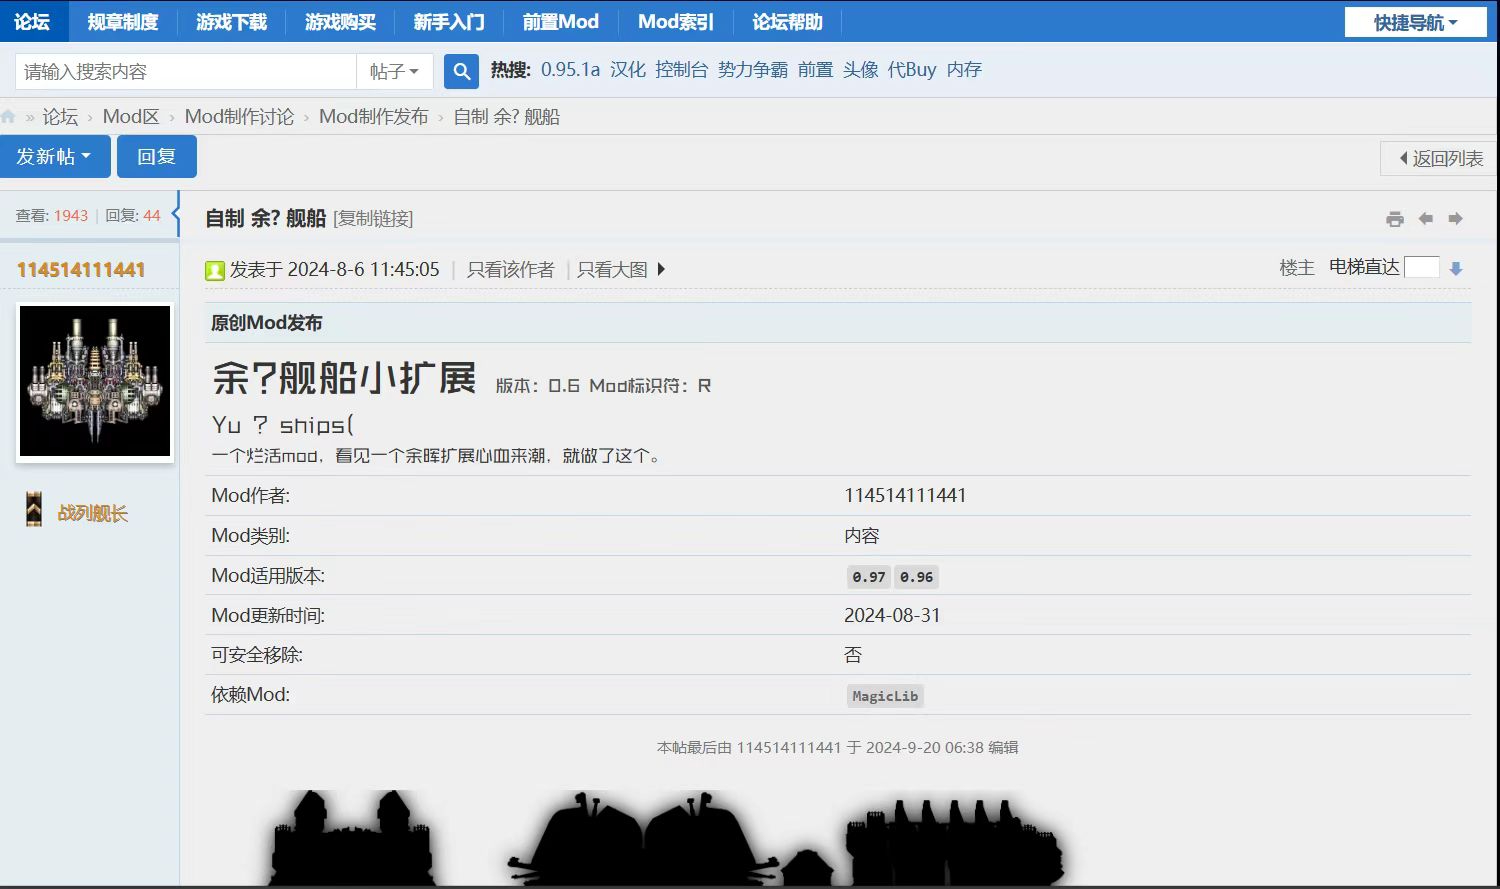The height and width of the screenshot is (889, 1500).
Task: Click the 返回列表 back to list button
Action: click(1440, 158)
